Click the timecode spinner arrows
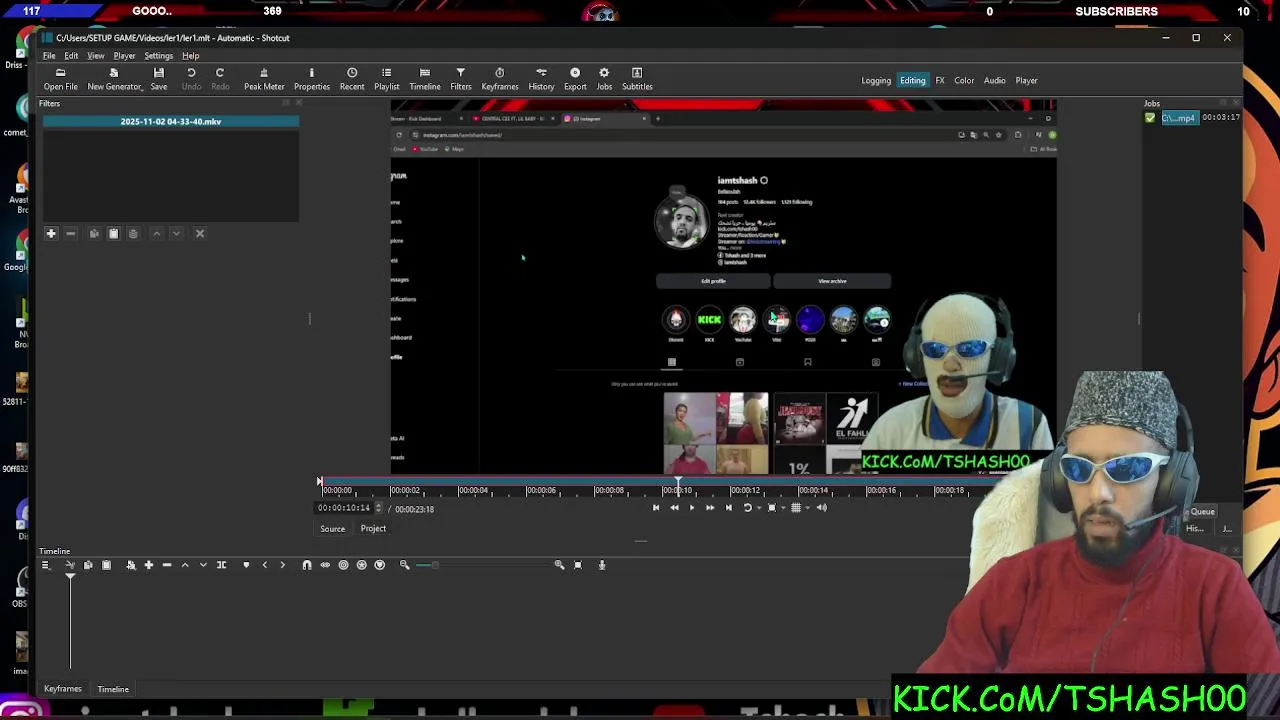The image size is (1280, 720). (378, 508)
